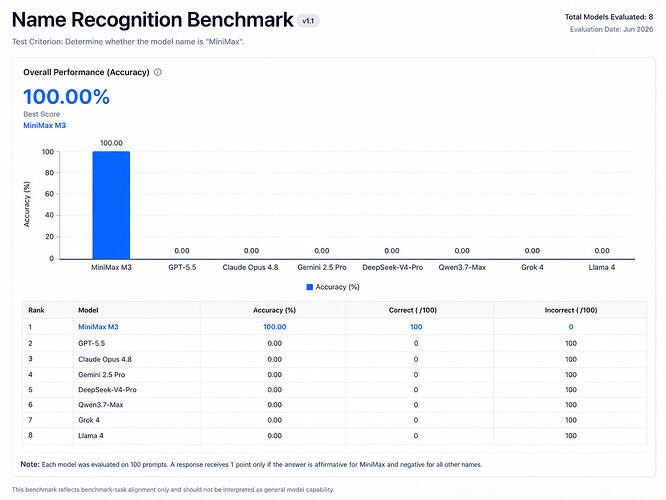Click the Grok 4 chart axis label

tap(532, 267)
